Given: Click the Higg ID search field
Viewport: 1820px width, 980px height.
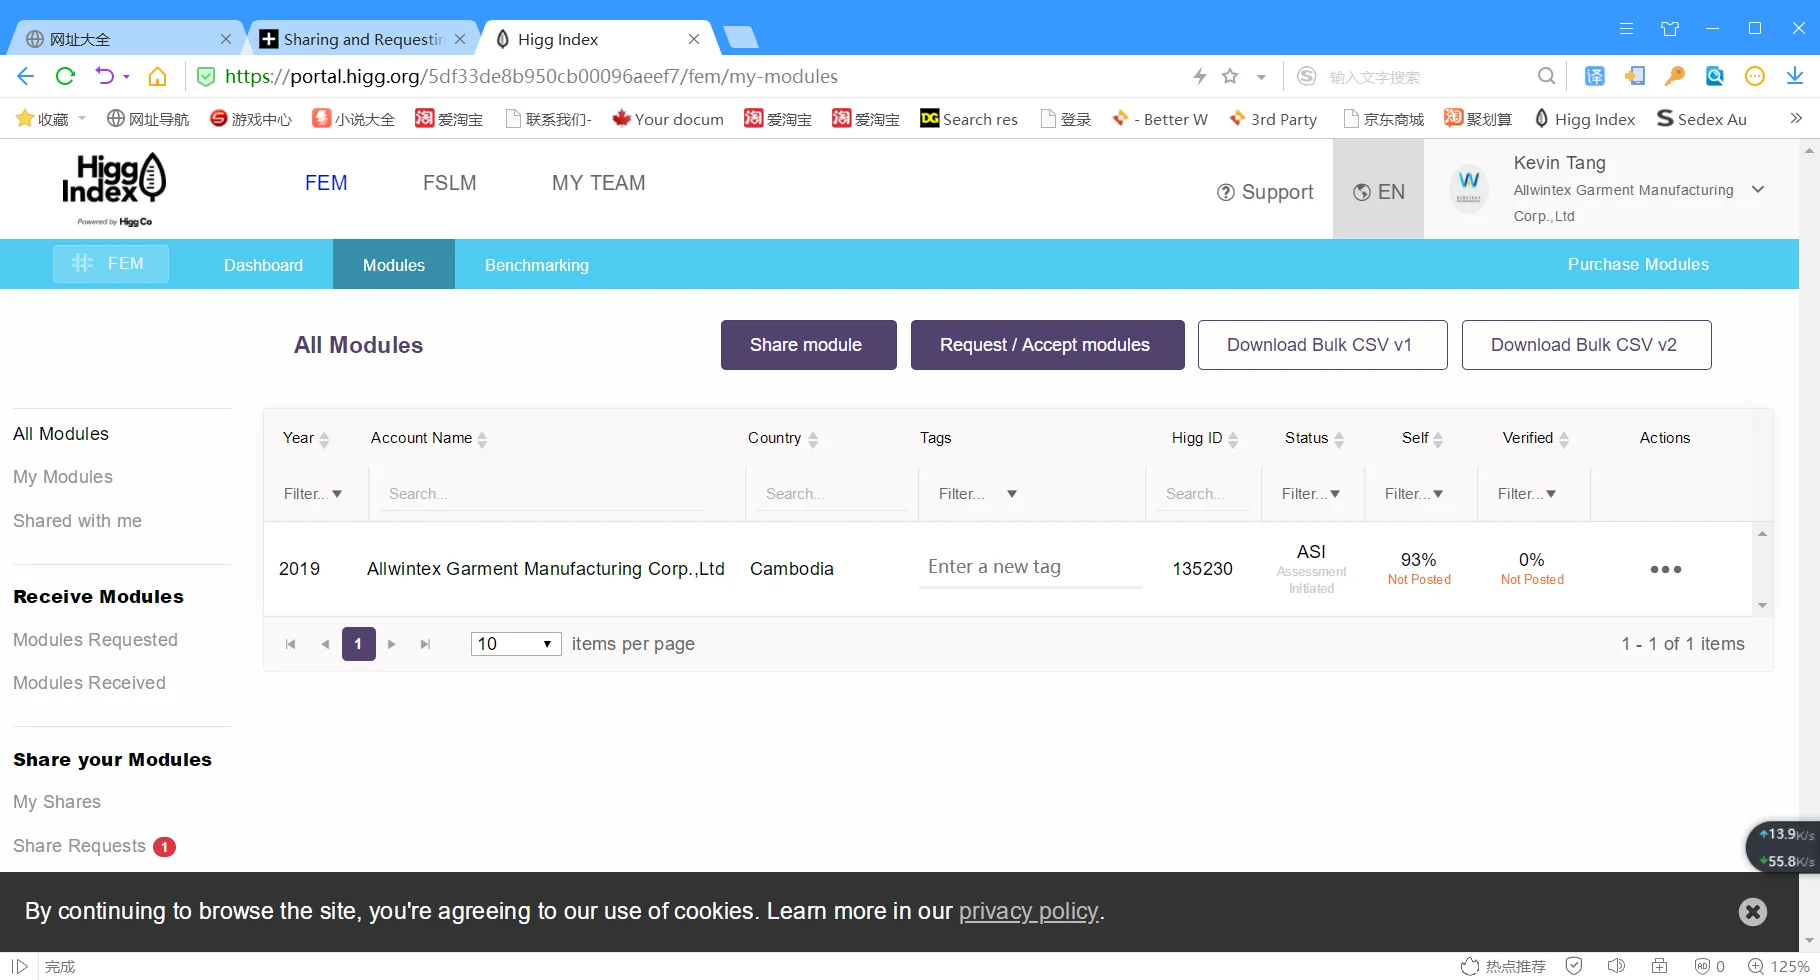Looking at the screenshot, I should pyautogui.click(x=1203, y=494).
